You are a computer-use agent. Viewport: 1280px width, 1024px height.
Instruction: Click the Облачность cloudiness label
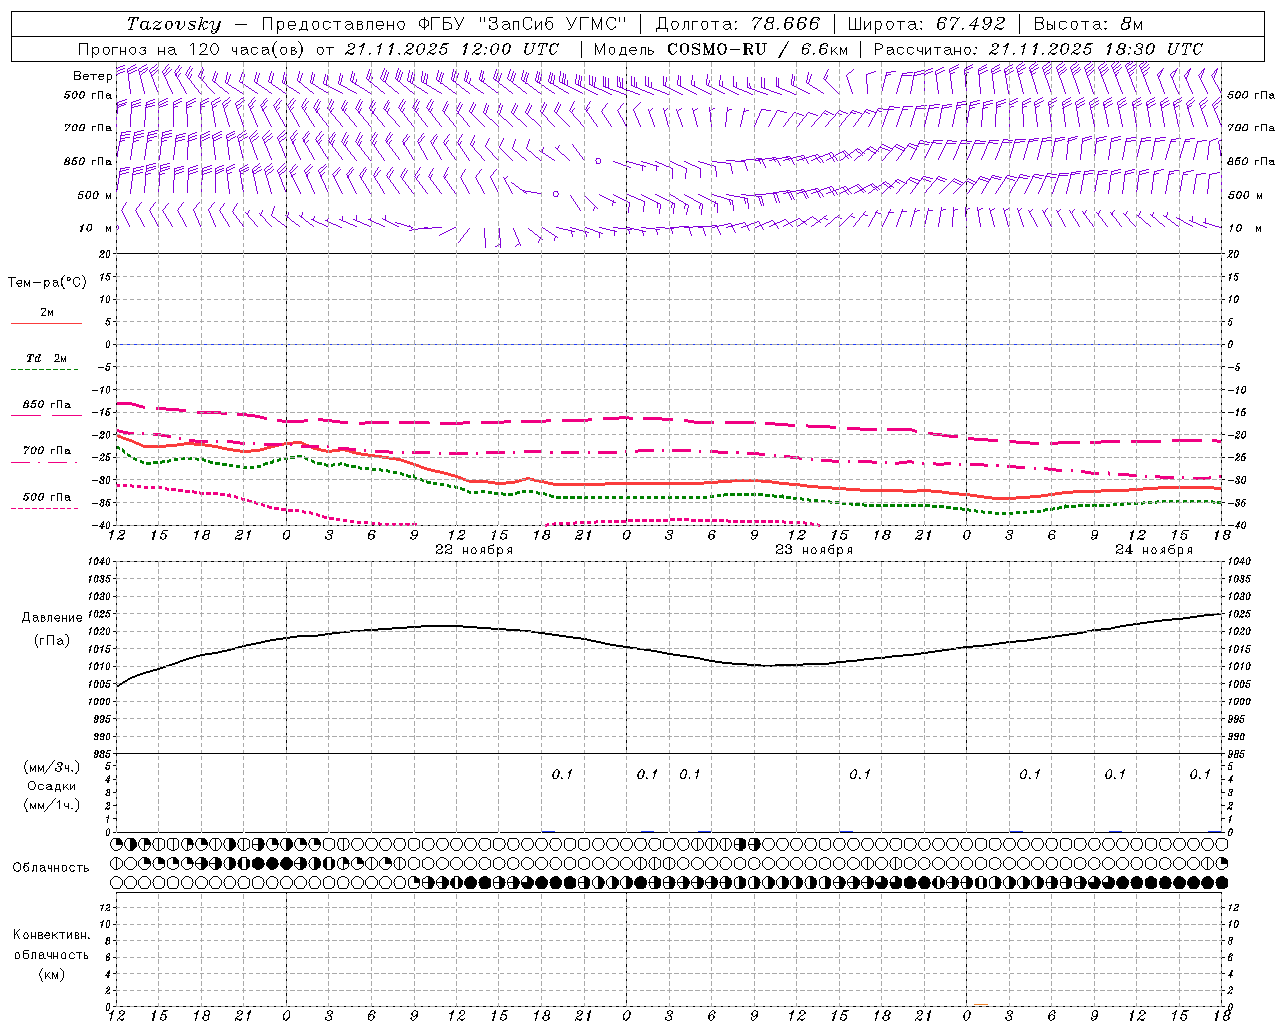pos(51,868)
